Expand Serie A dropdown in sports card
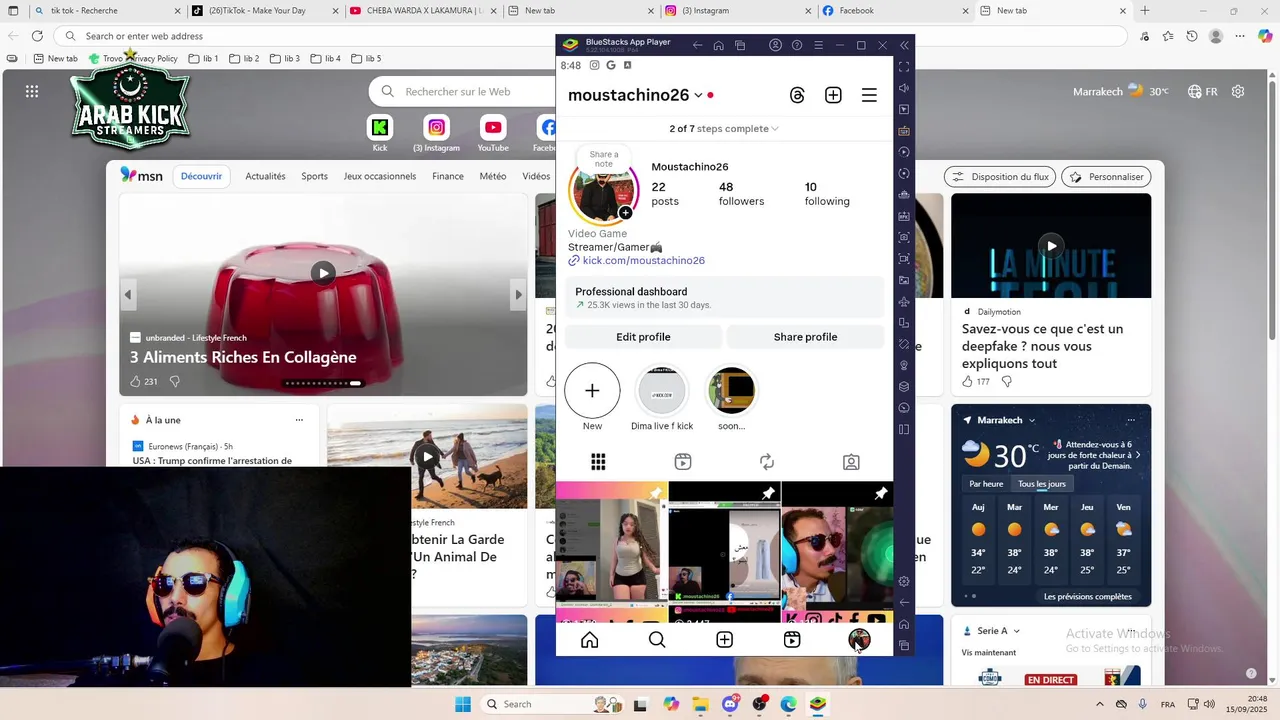This screenshot has height=720, width=1280. 1017,631
